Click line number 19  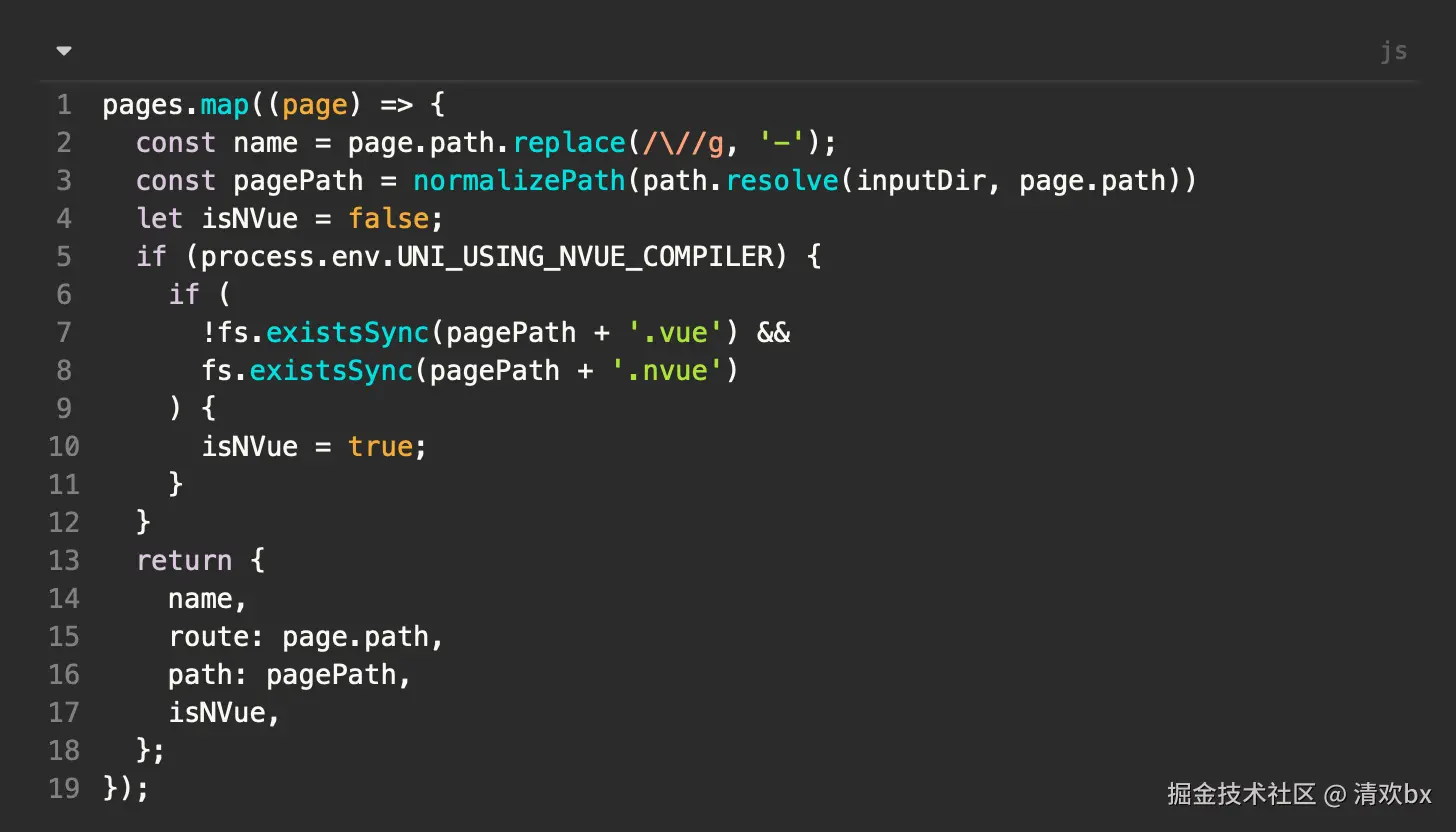point(64,789)
